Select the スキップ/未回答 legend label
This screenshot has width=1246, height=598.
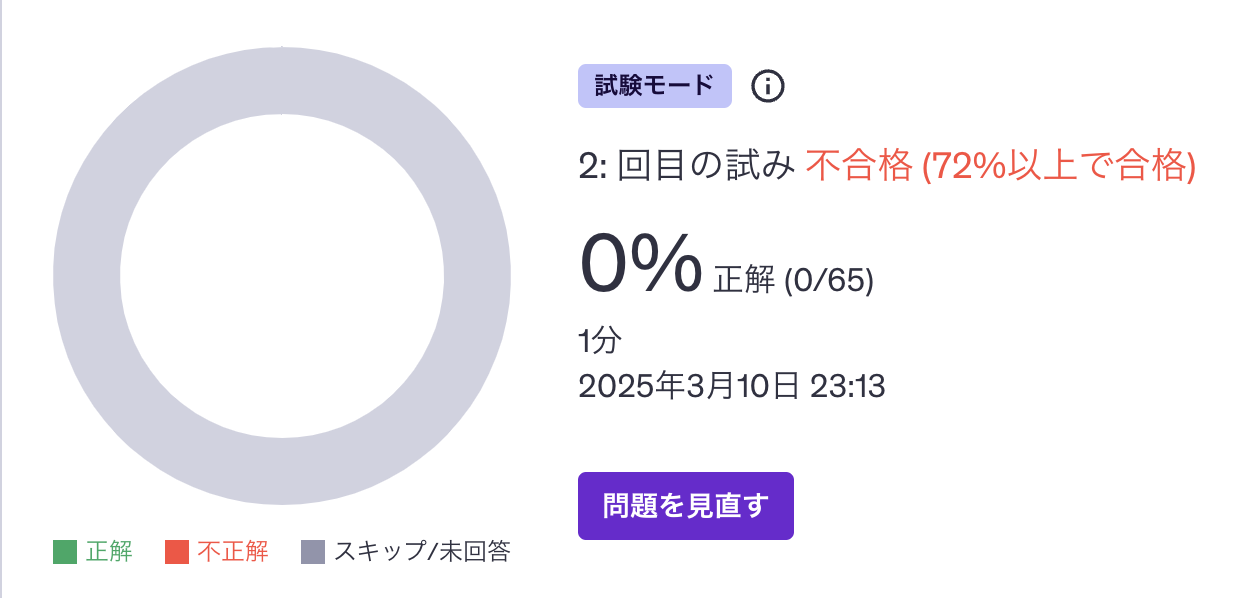[x=422, y=552]
